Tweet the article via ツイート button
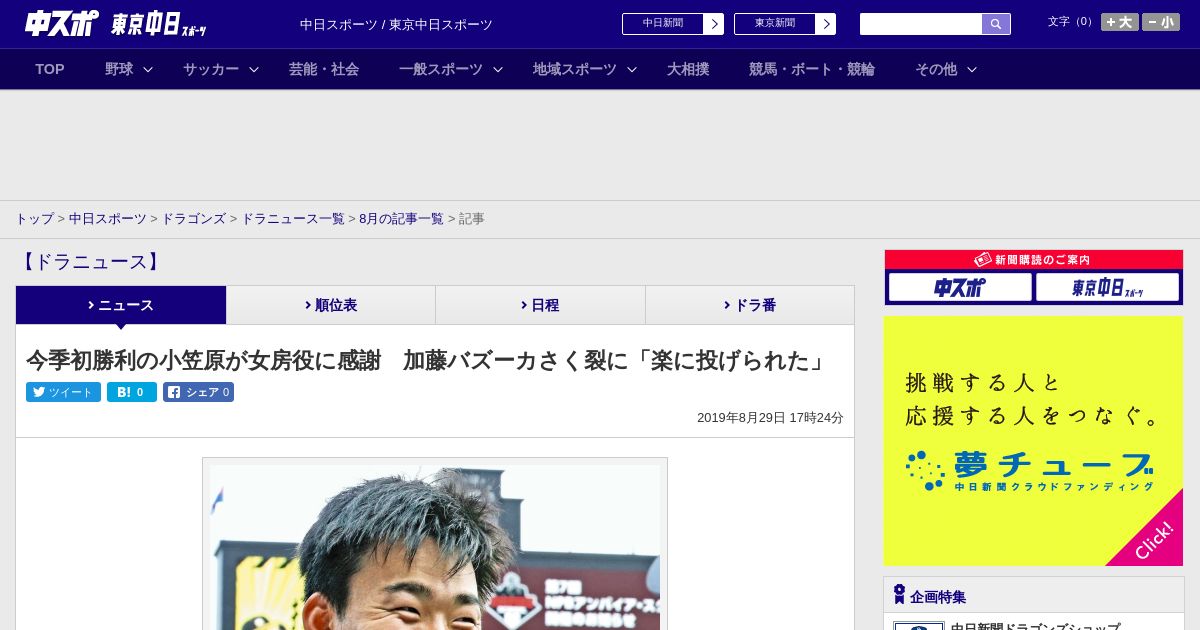 [63, 392]
